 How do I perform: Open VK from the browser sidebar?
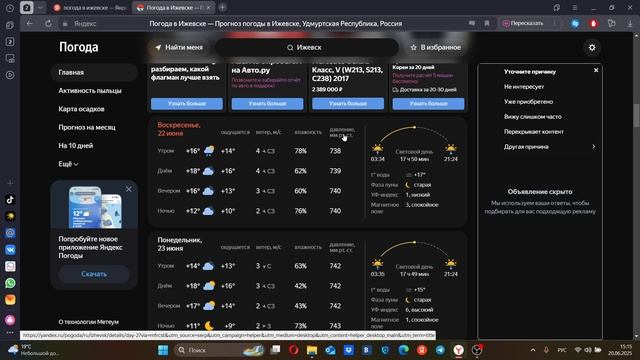click(10, 249)
